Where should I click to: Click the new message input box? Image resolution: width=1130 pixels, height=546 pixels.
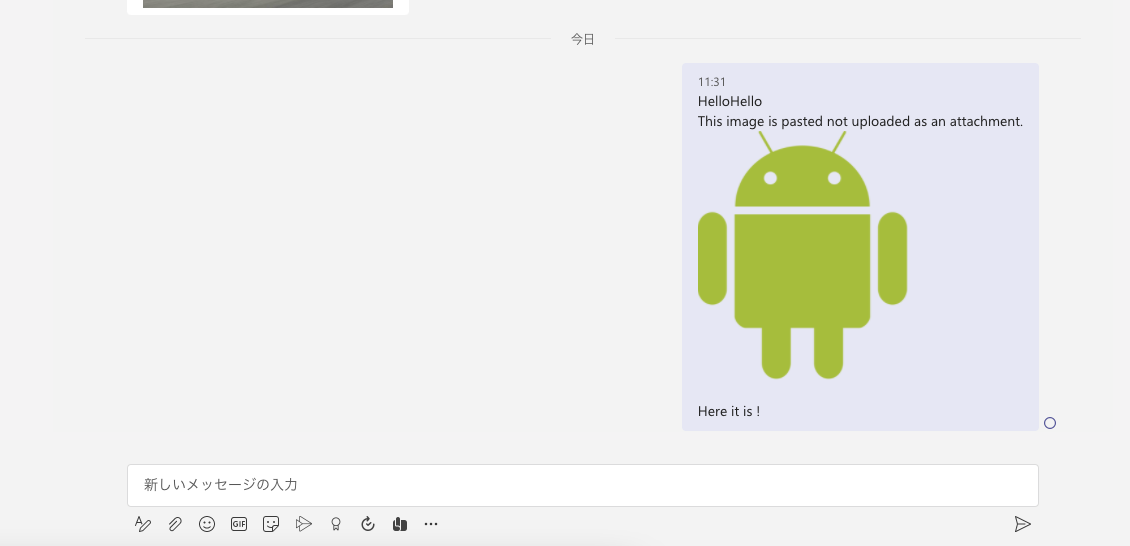click(583, 485)
